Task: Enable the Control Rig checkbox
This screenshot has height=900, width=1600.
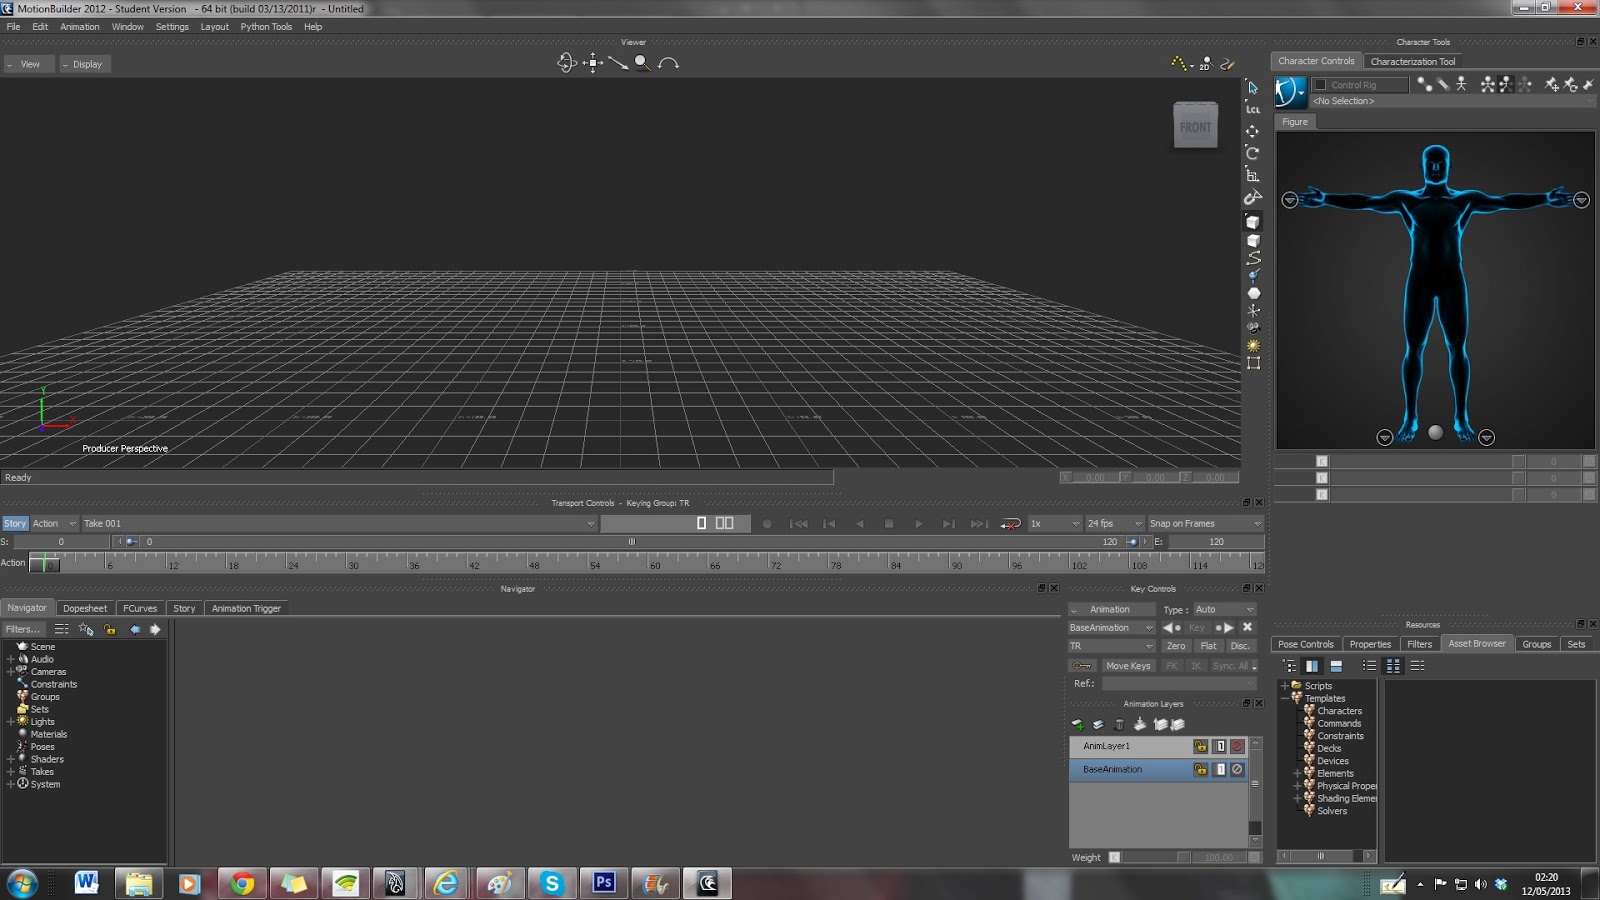Action: tap(1320, 84)
